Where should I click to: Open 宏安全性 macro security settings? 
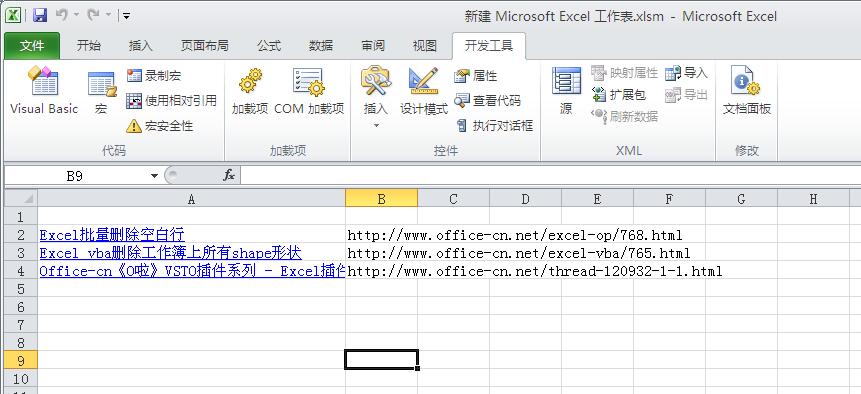pyautogui.click(x=159, y=126)
